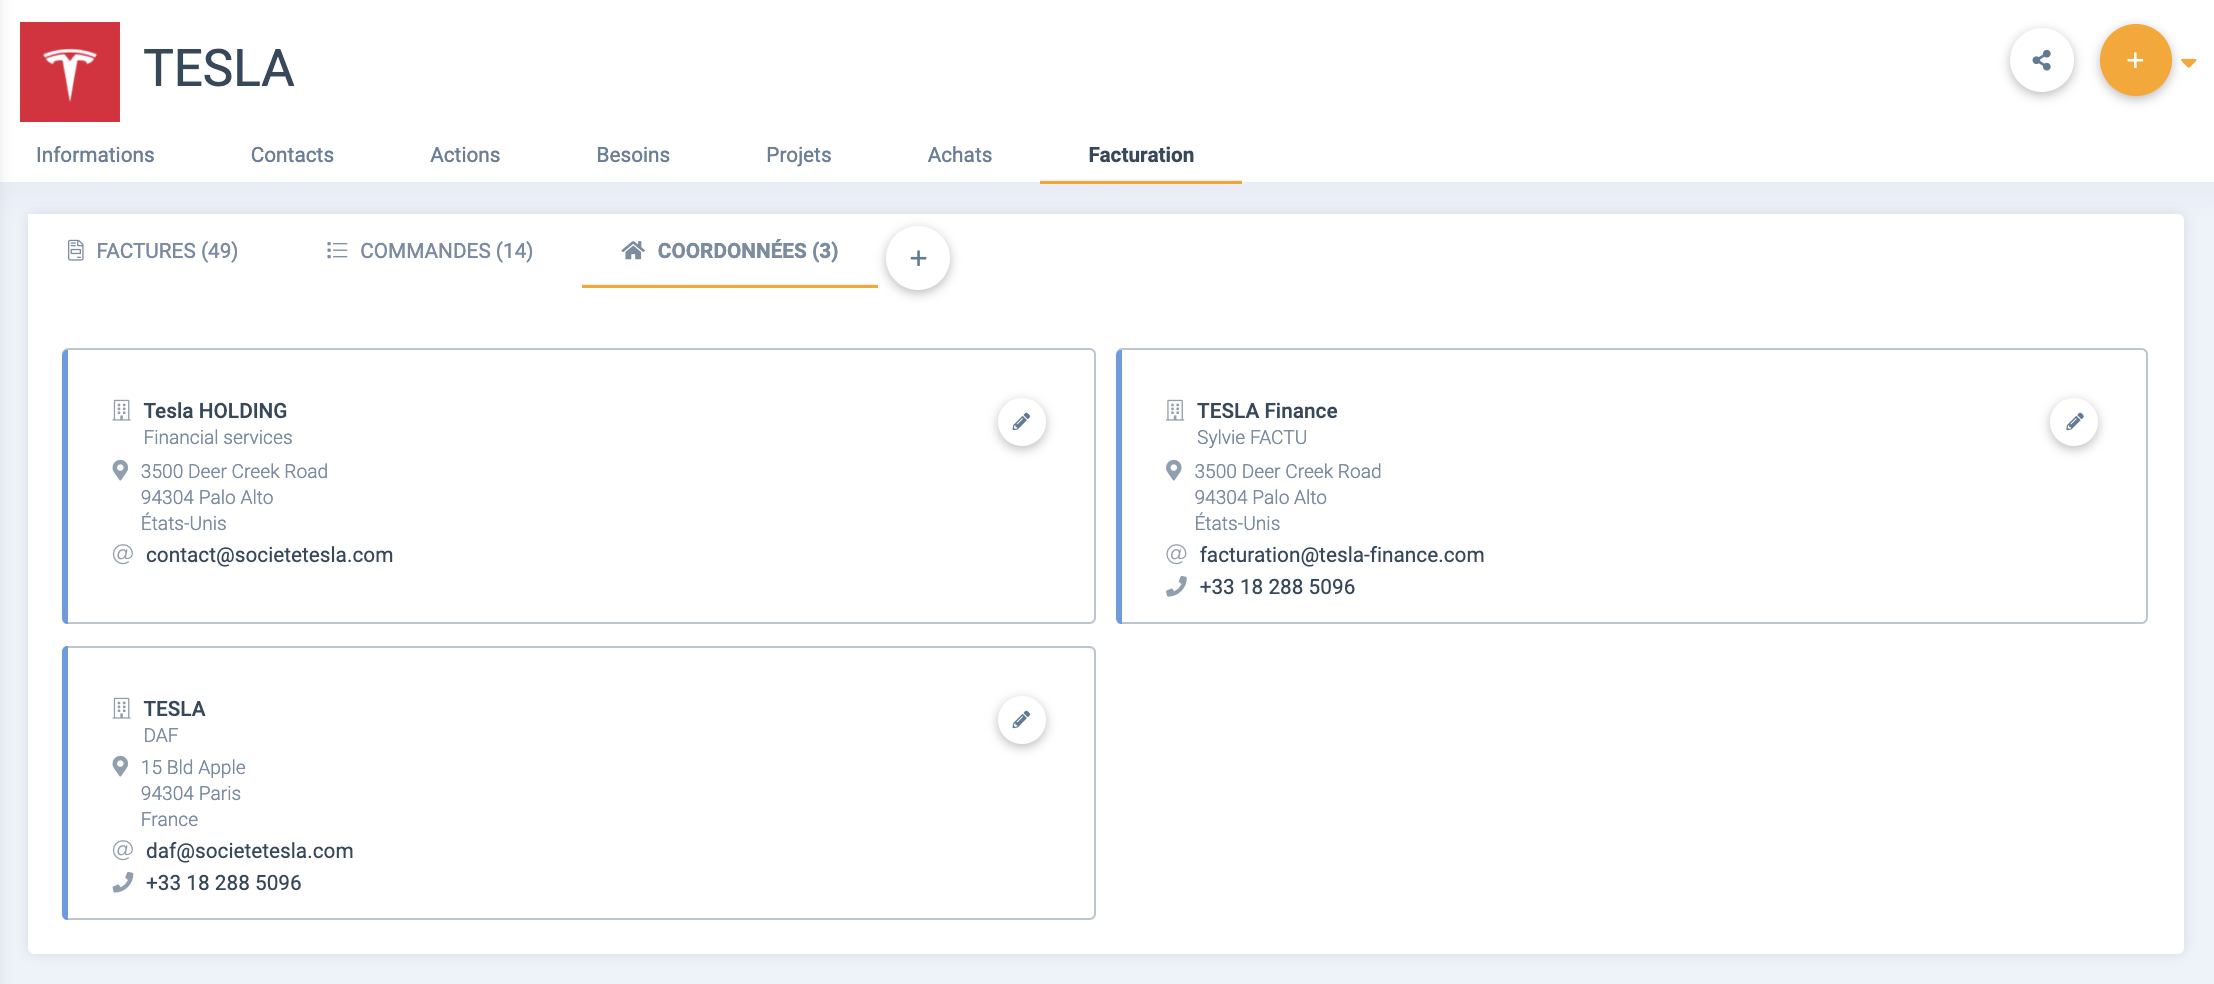
Task: Open email link facturation@tesla-finance.com
Action: click(1342, 555)
